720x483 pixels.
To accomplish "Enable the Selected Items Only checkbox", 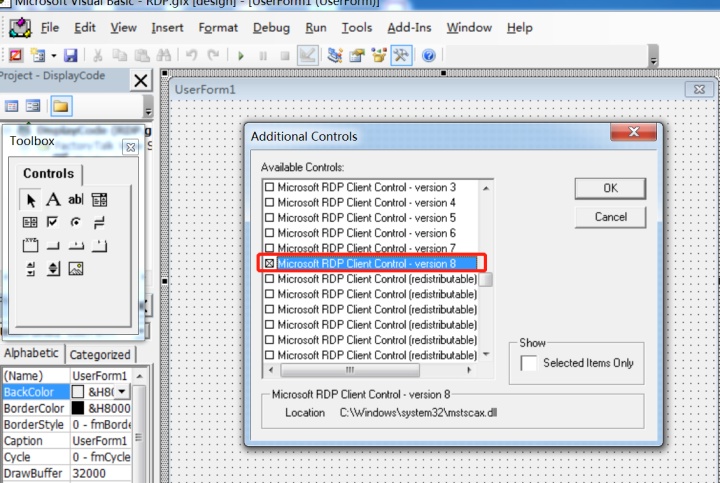I will [x=529, y=363].
